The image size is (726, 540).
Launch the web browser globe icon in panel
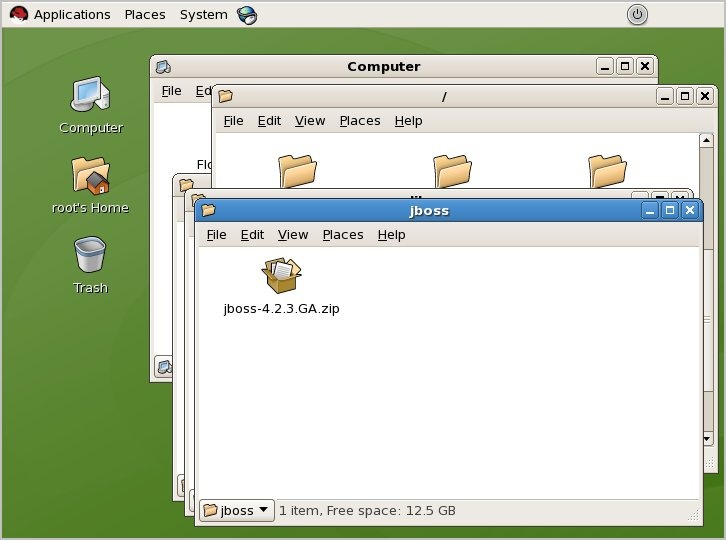247,15
